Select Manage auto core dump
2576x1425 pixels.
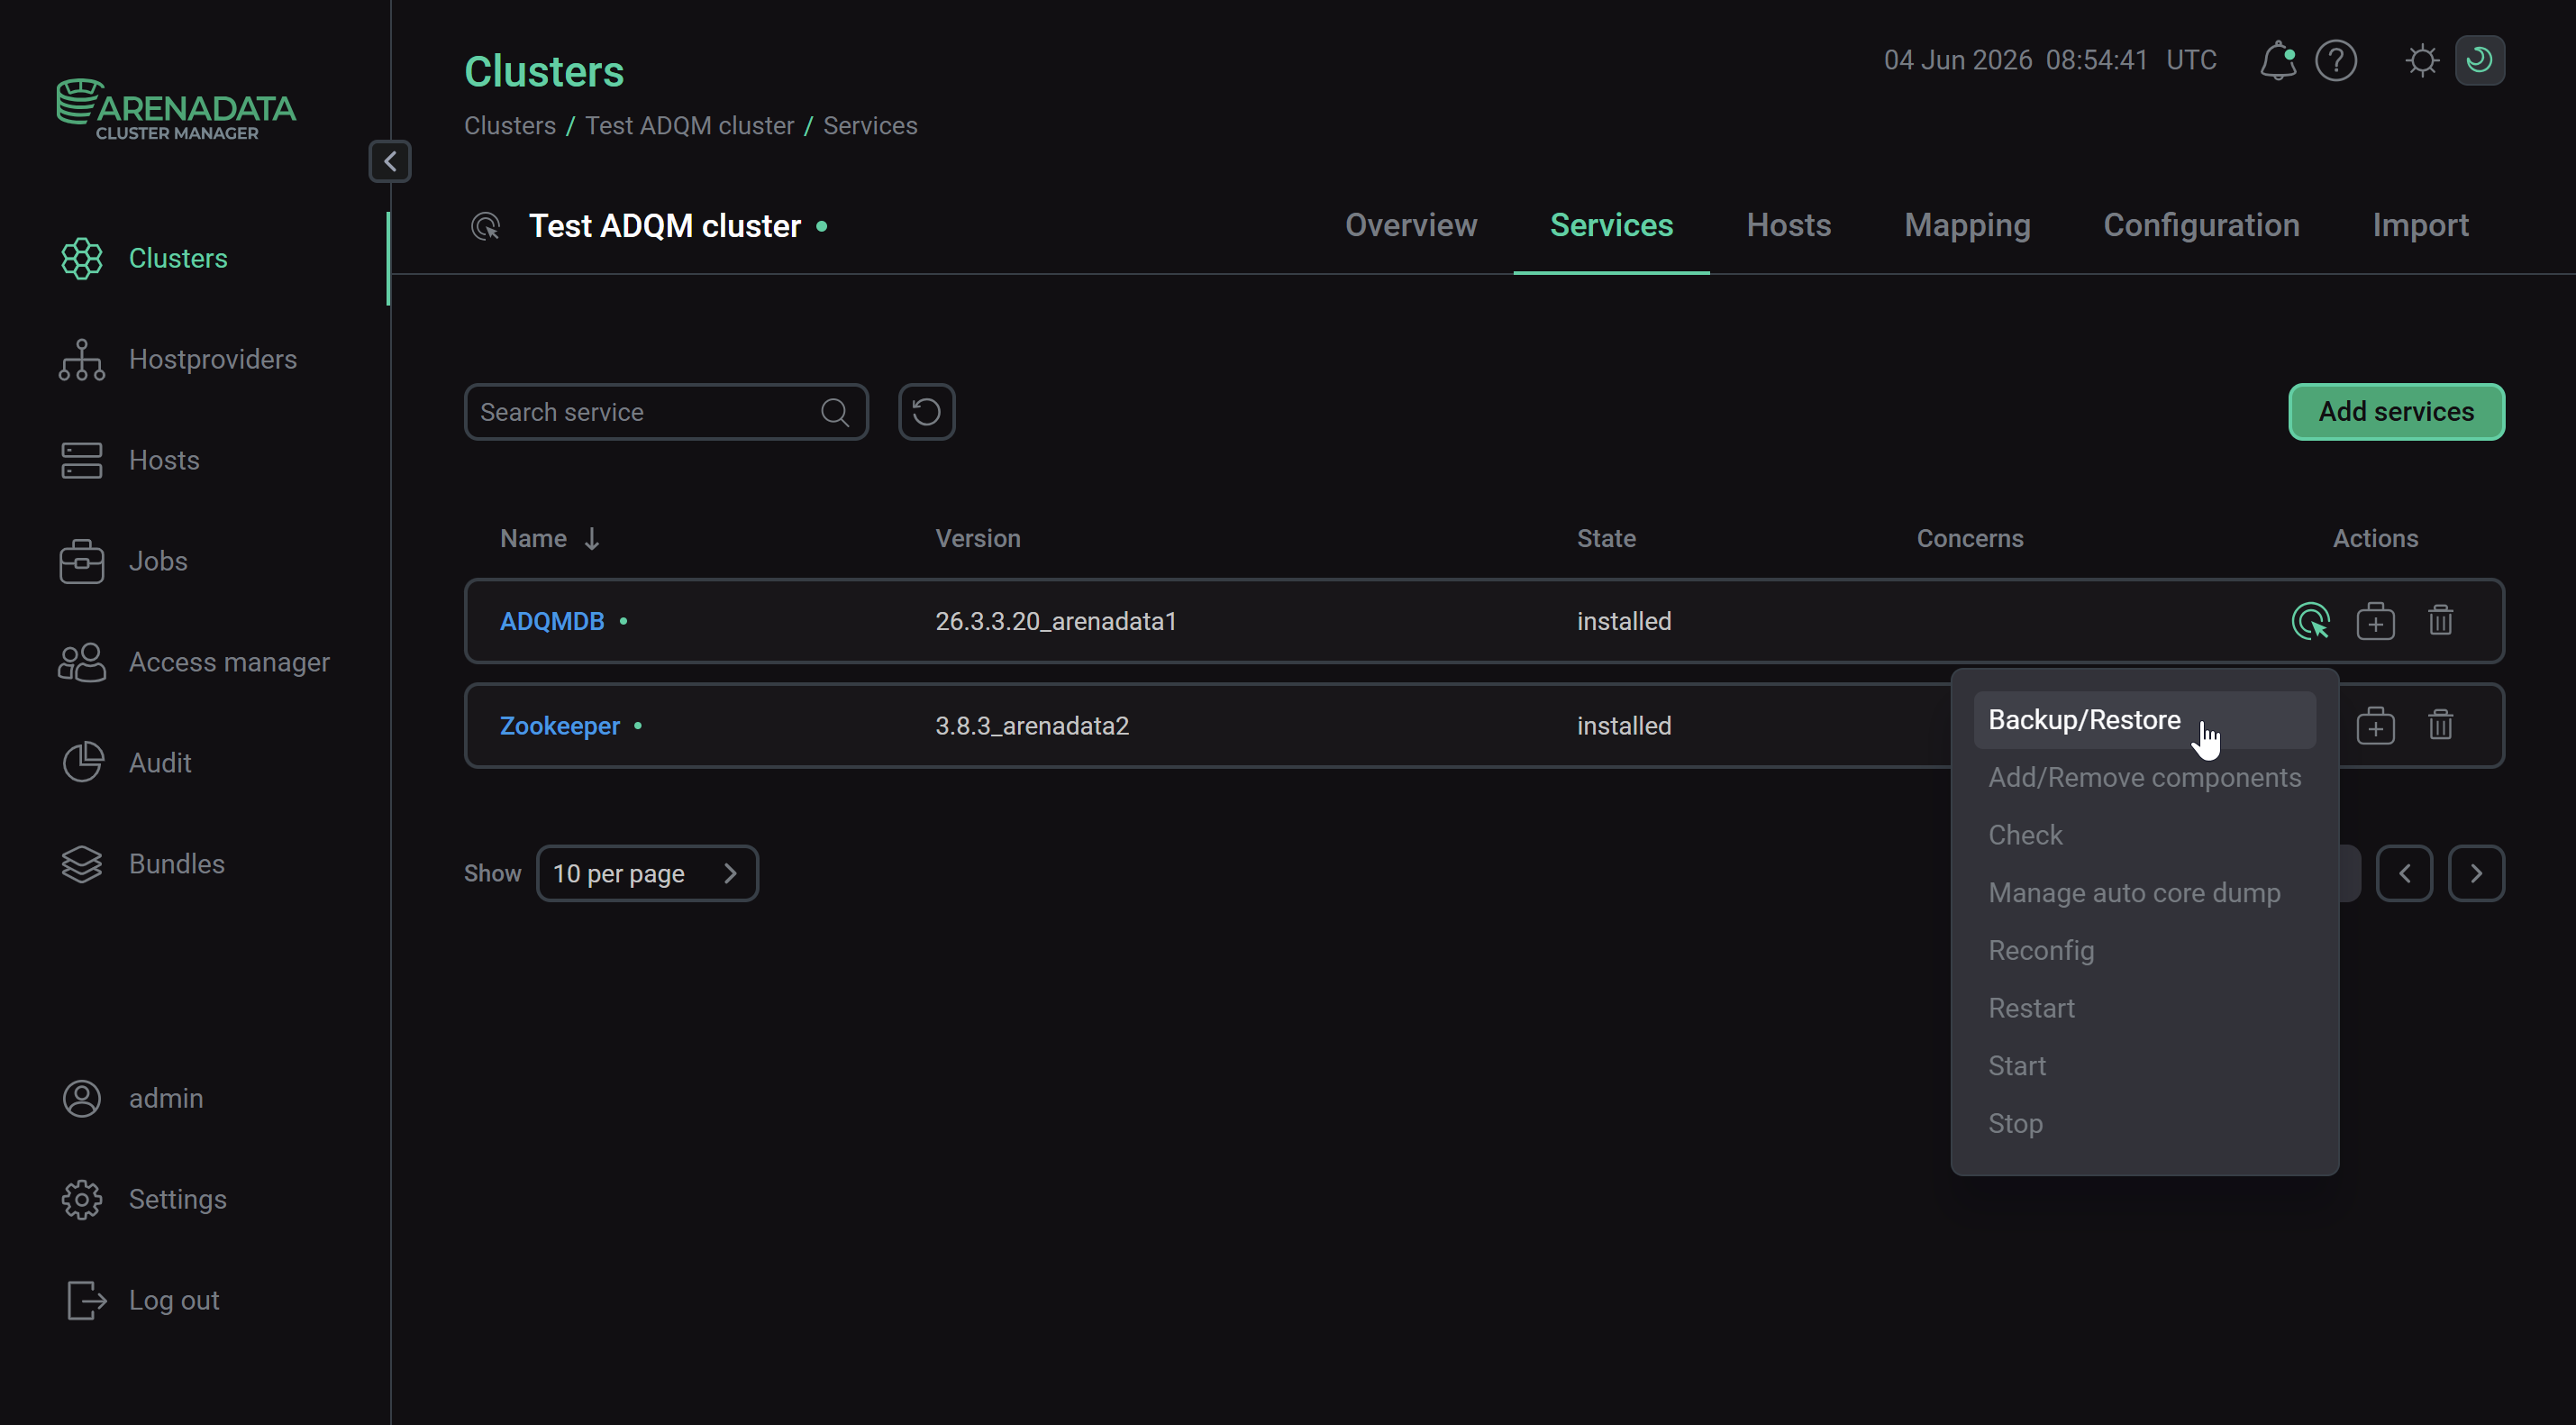click(x=2144, y=893)
